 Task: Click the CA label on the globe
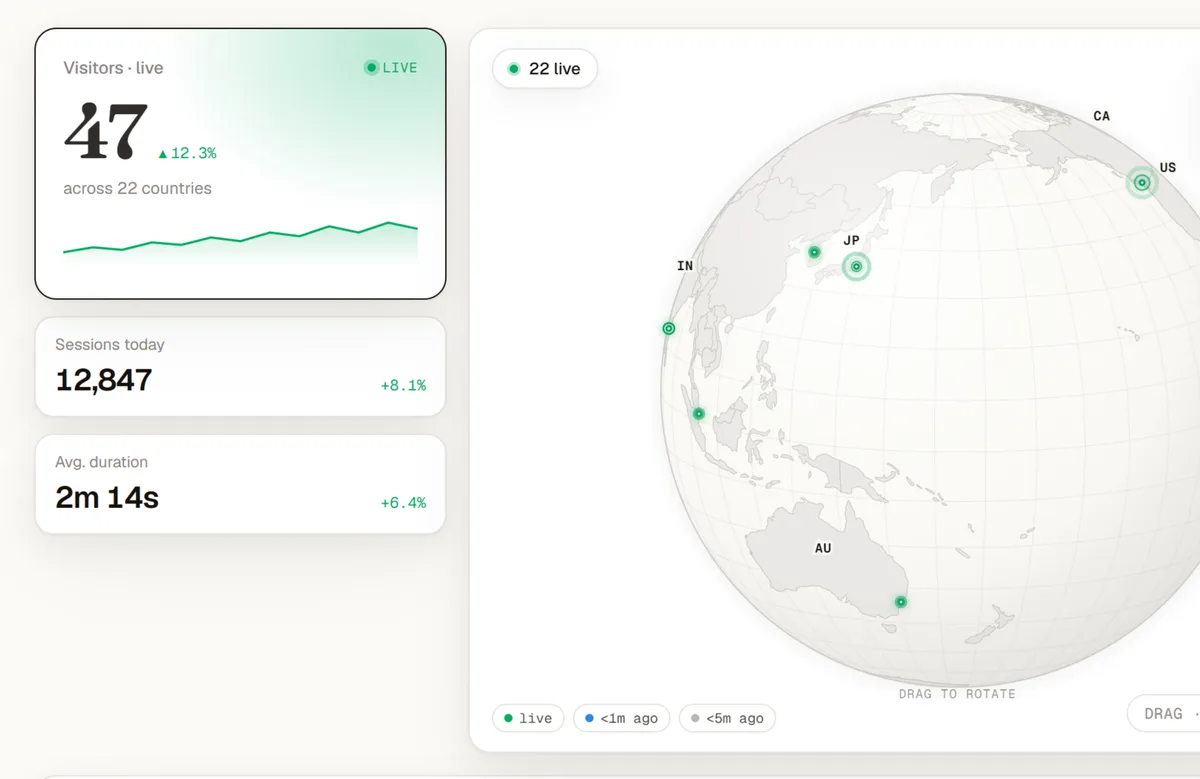1101,116
